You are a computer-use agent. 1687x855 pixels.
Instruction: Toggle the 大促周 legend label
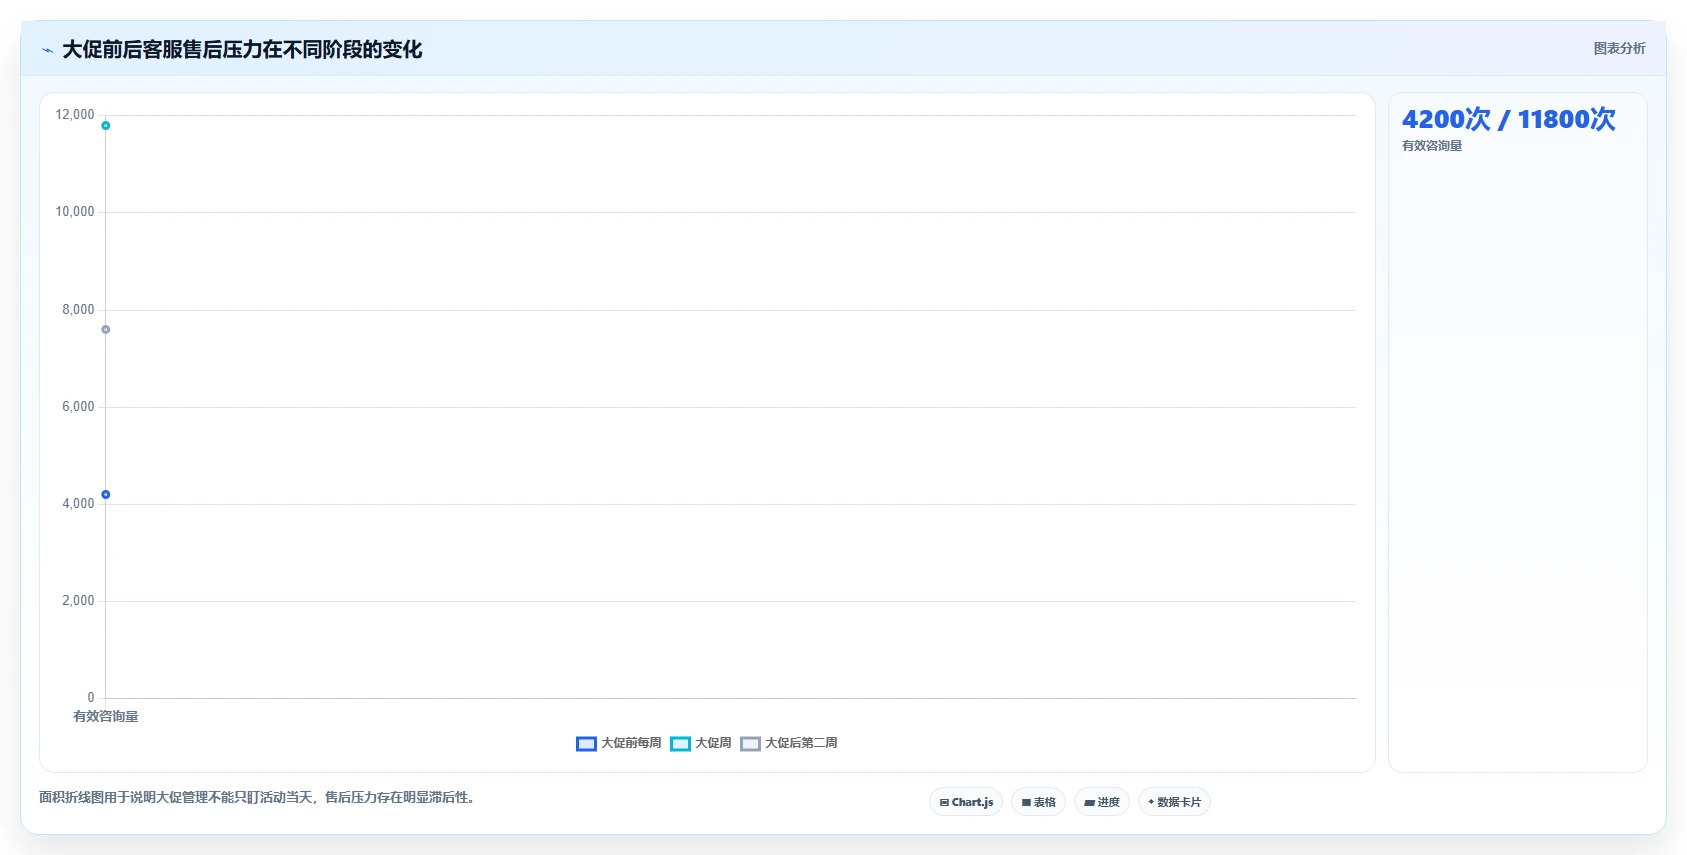click(713, 743)
